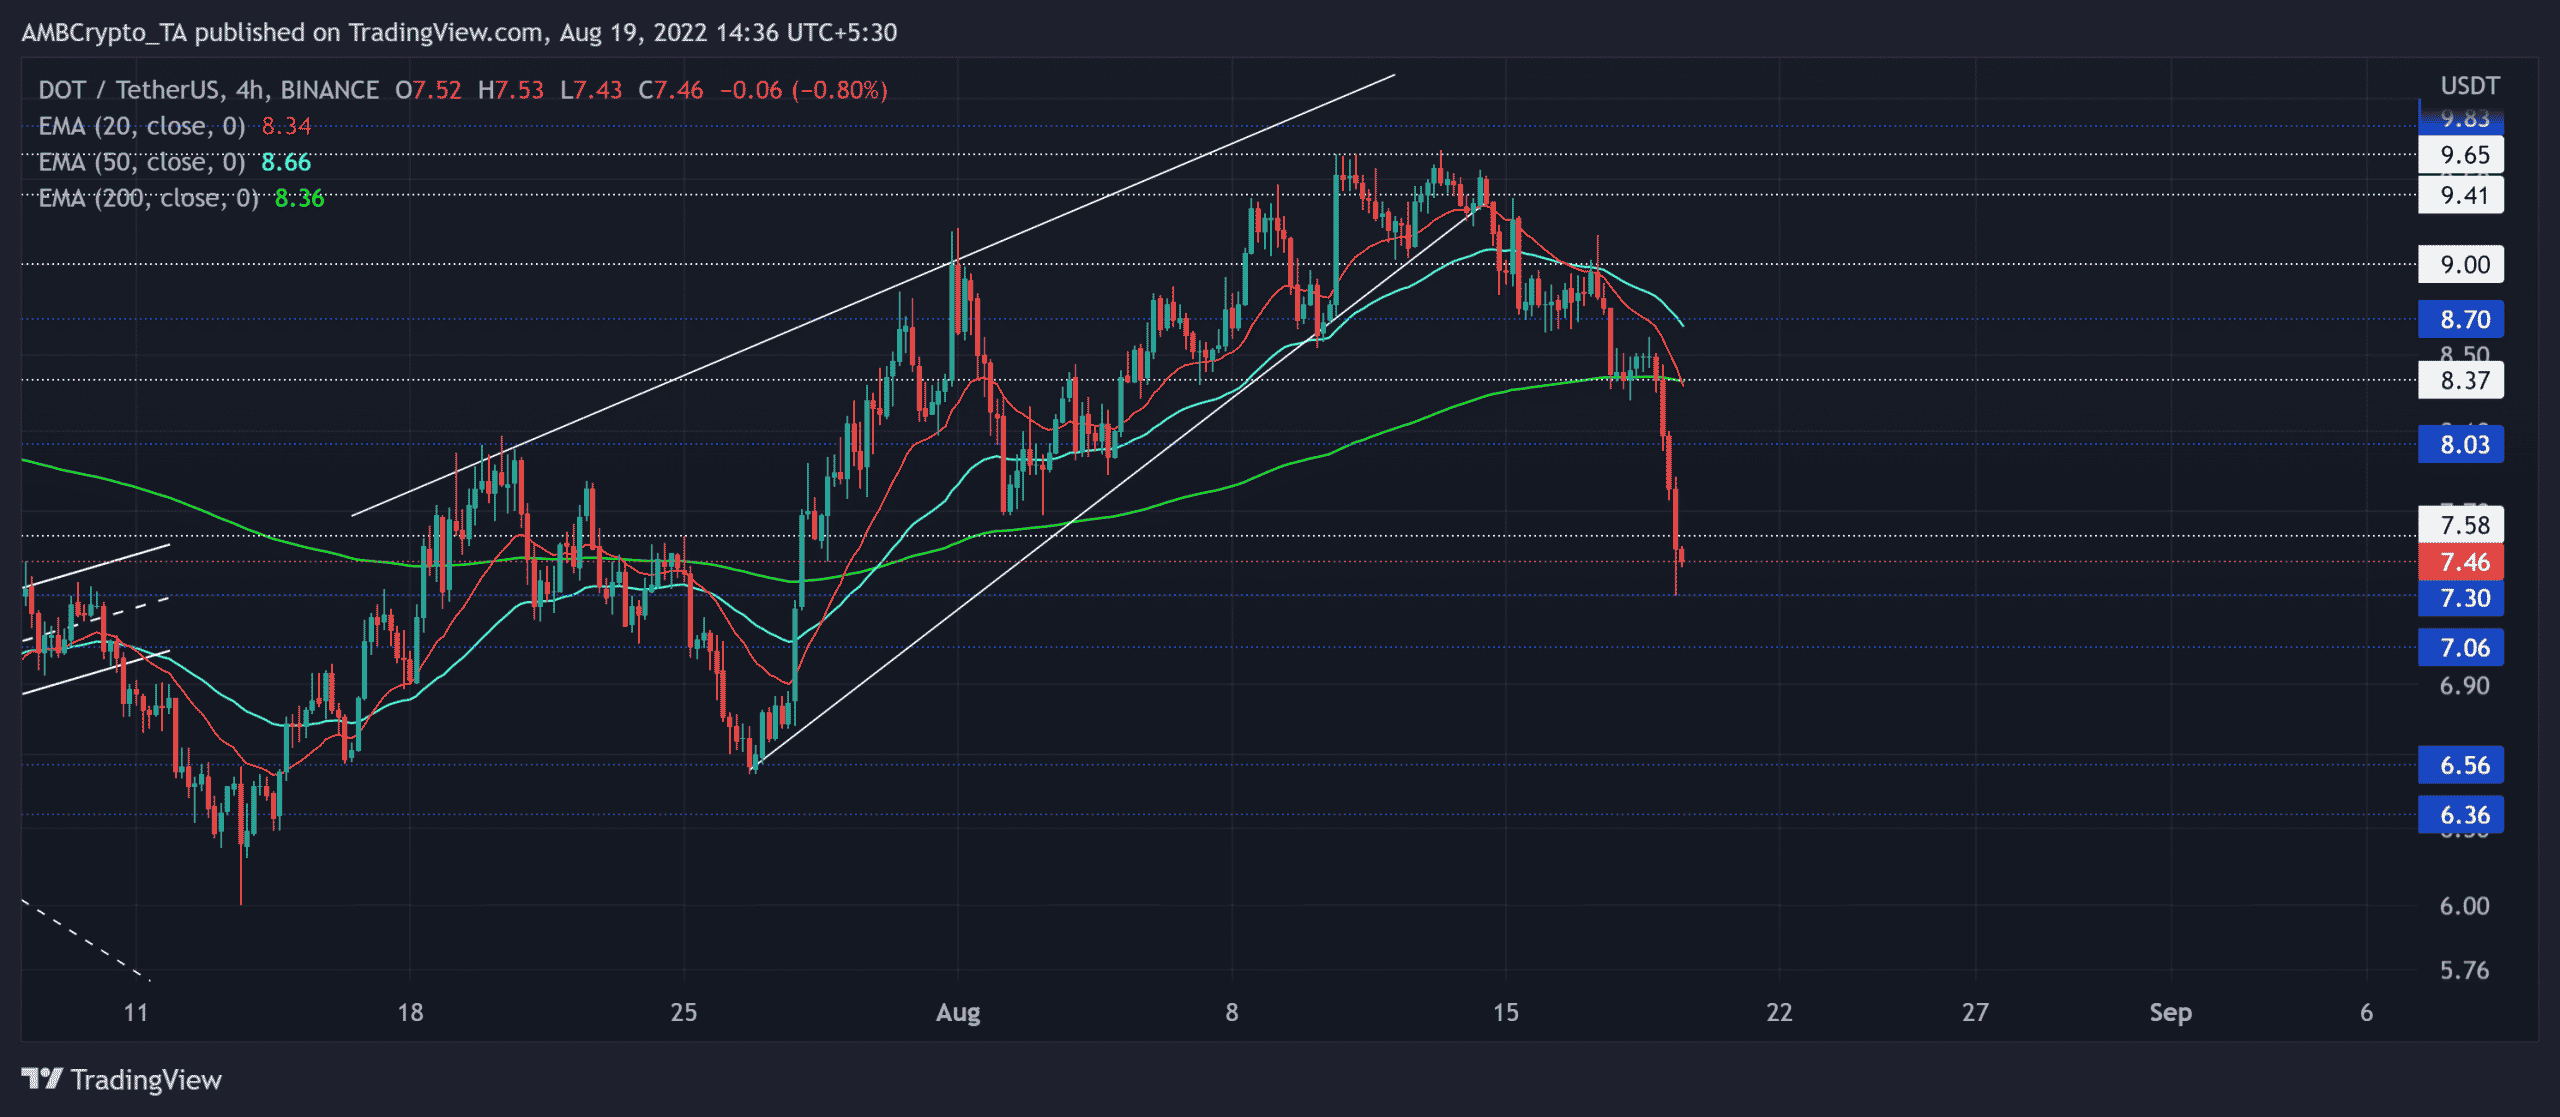Click the 6.00 price axis value
Screen dimensions: 2560x1117
pos(2464,905)
